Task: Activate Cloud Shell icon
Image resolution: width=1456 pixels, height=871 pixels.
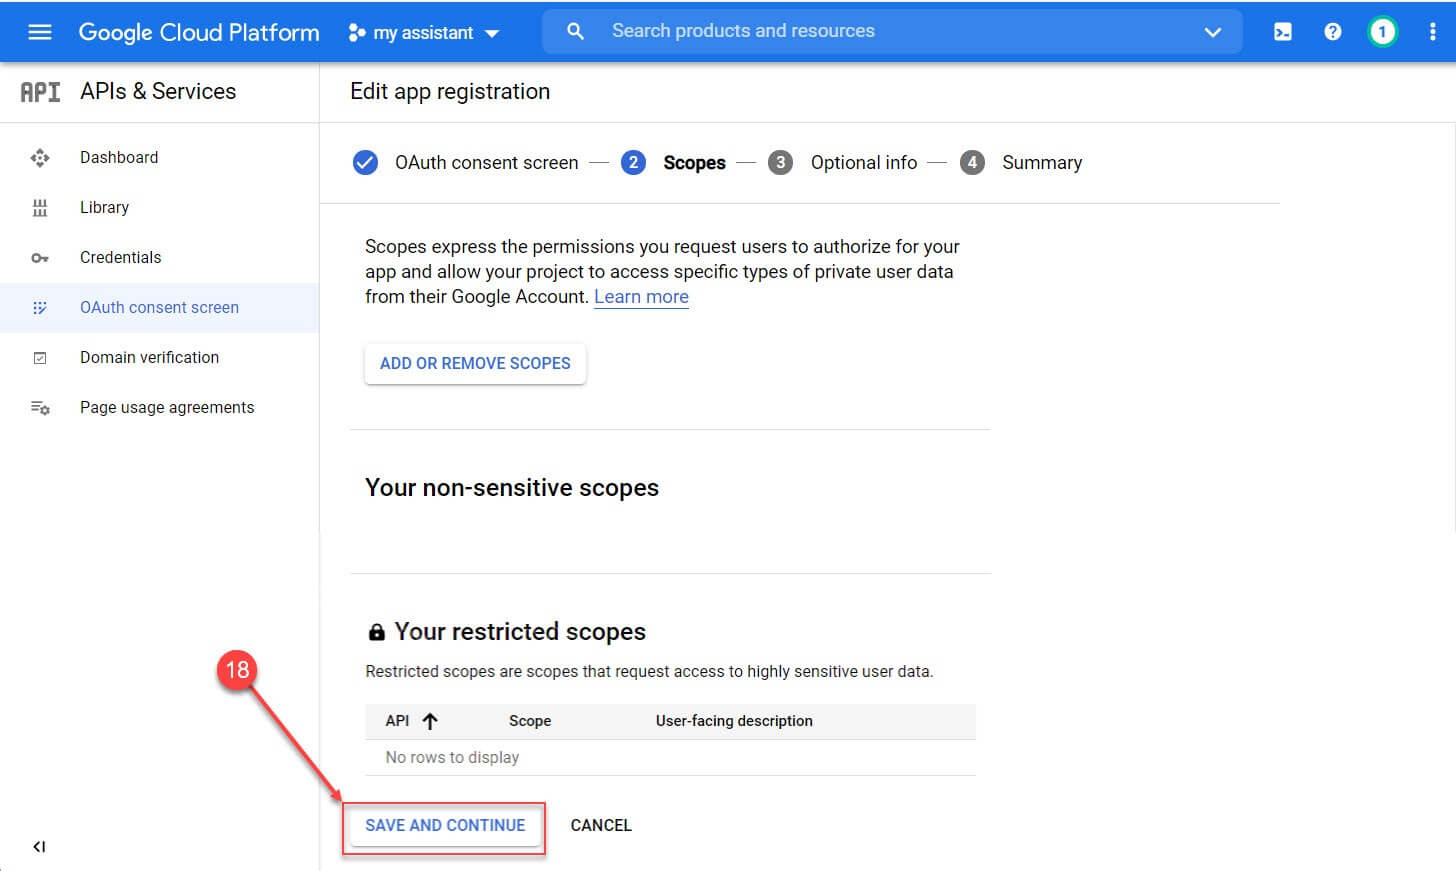Action: click(x=1282, y=32)
